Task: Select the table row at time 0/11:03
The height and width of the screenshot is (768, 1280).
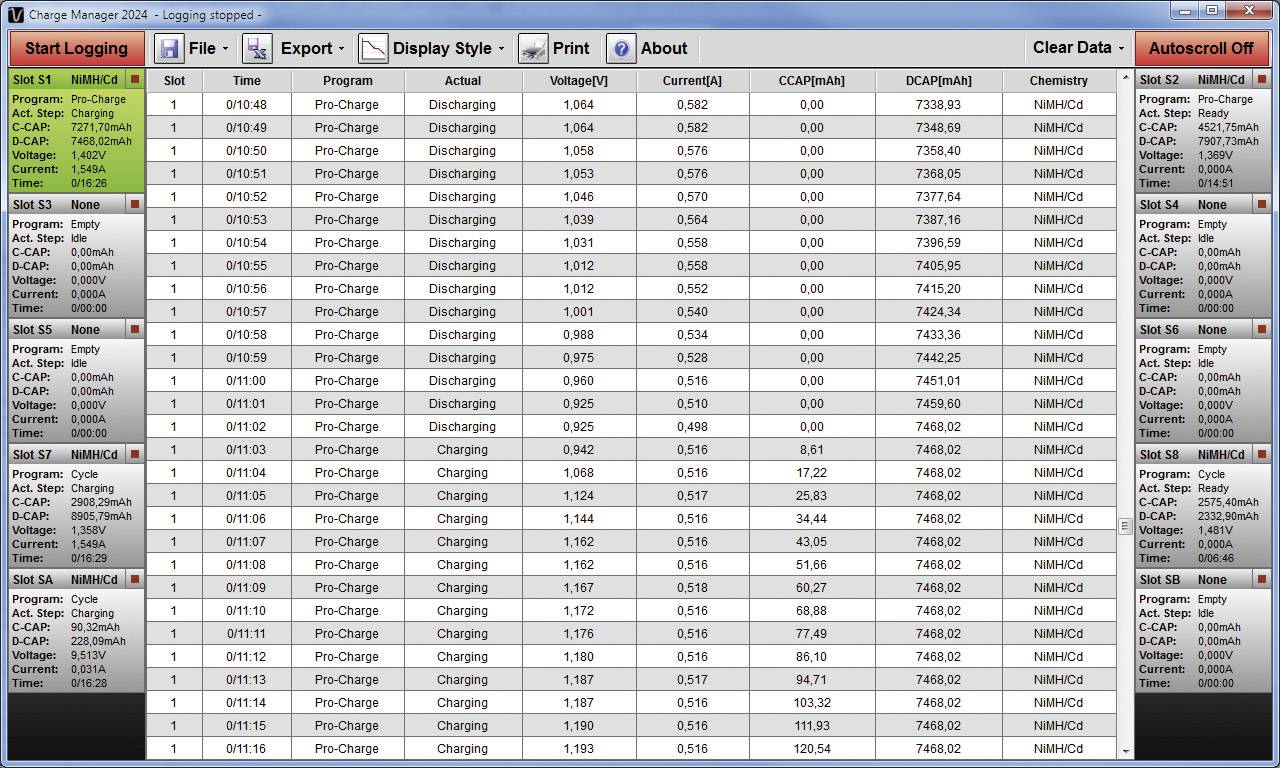Action: [630, 450]
